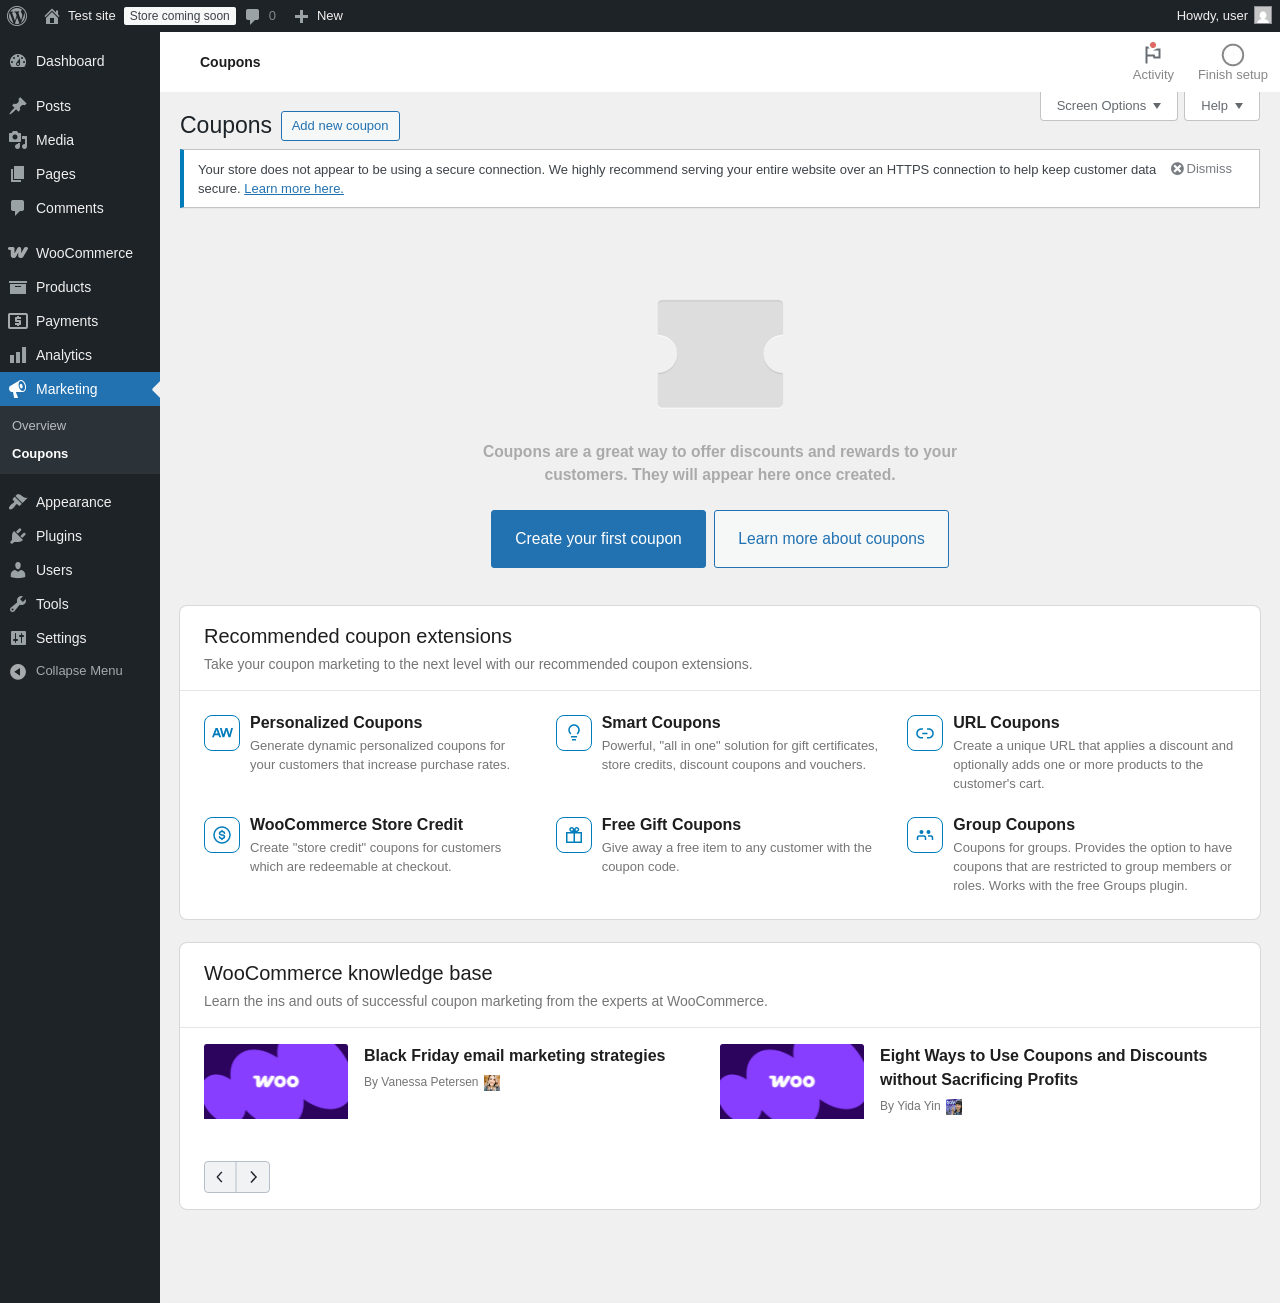Image resolution: width=1280 pixels, height=1303 pixels.
Task: Open the Personalized Coupons extension title
Action: pos(336,723)
